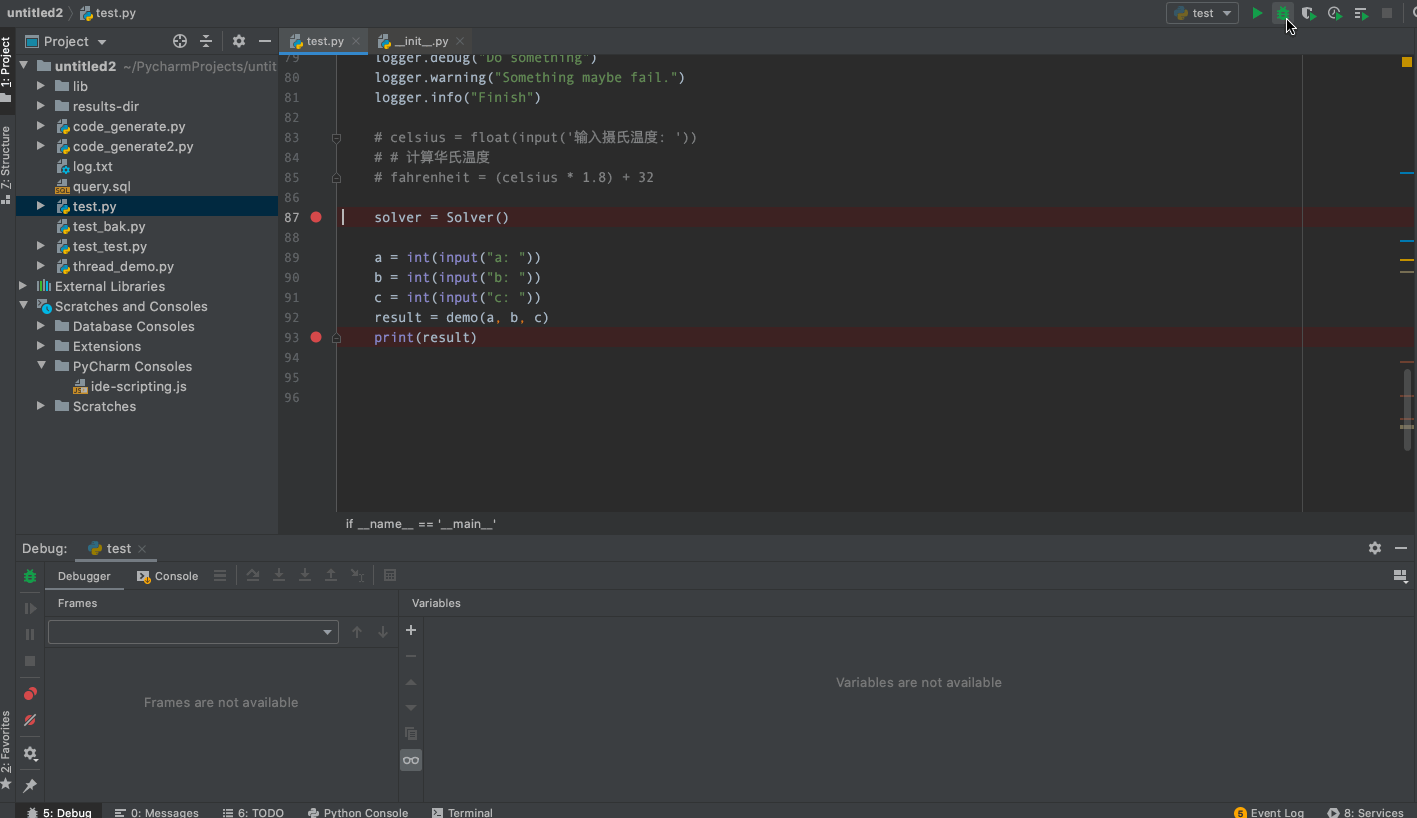Select the __init__.py editor tab
Image resolution: width=1417 pixels, height=818 pixels.
click(x=421, y=41)
